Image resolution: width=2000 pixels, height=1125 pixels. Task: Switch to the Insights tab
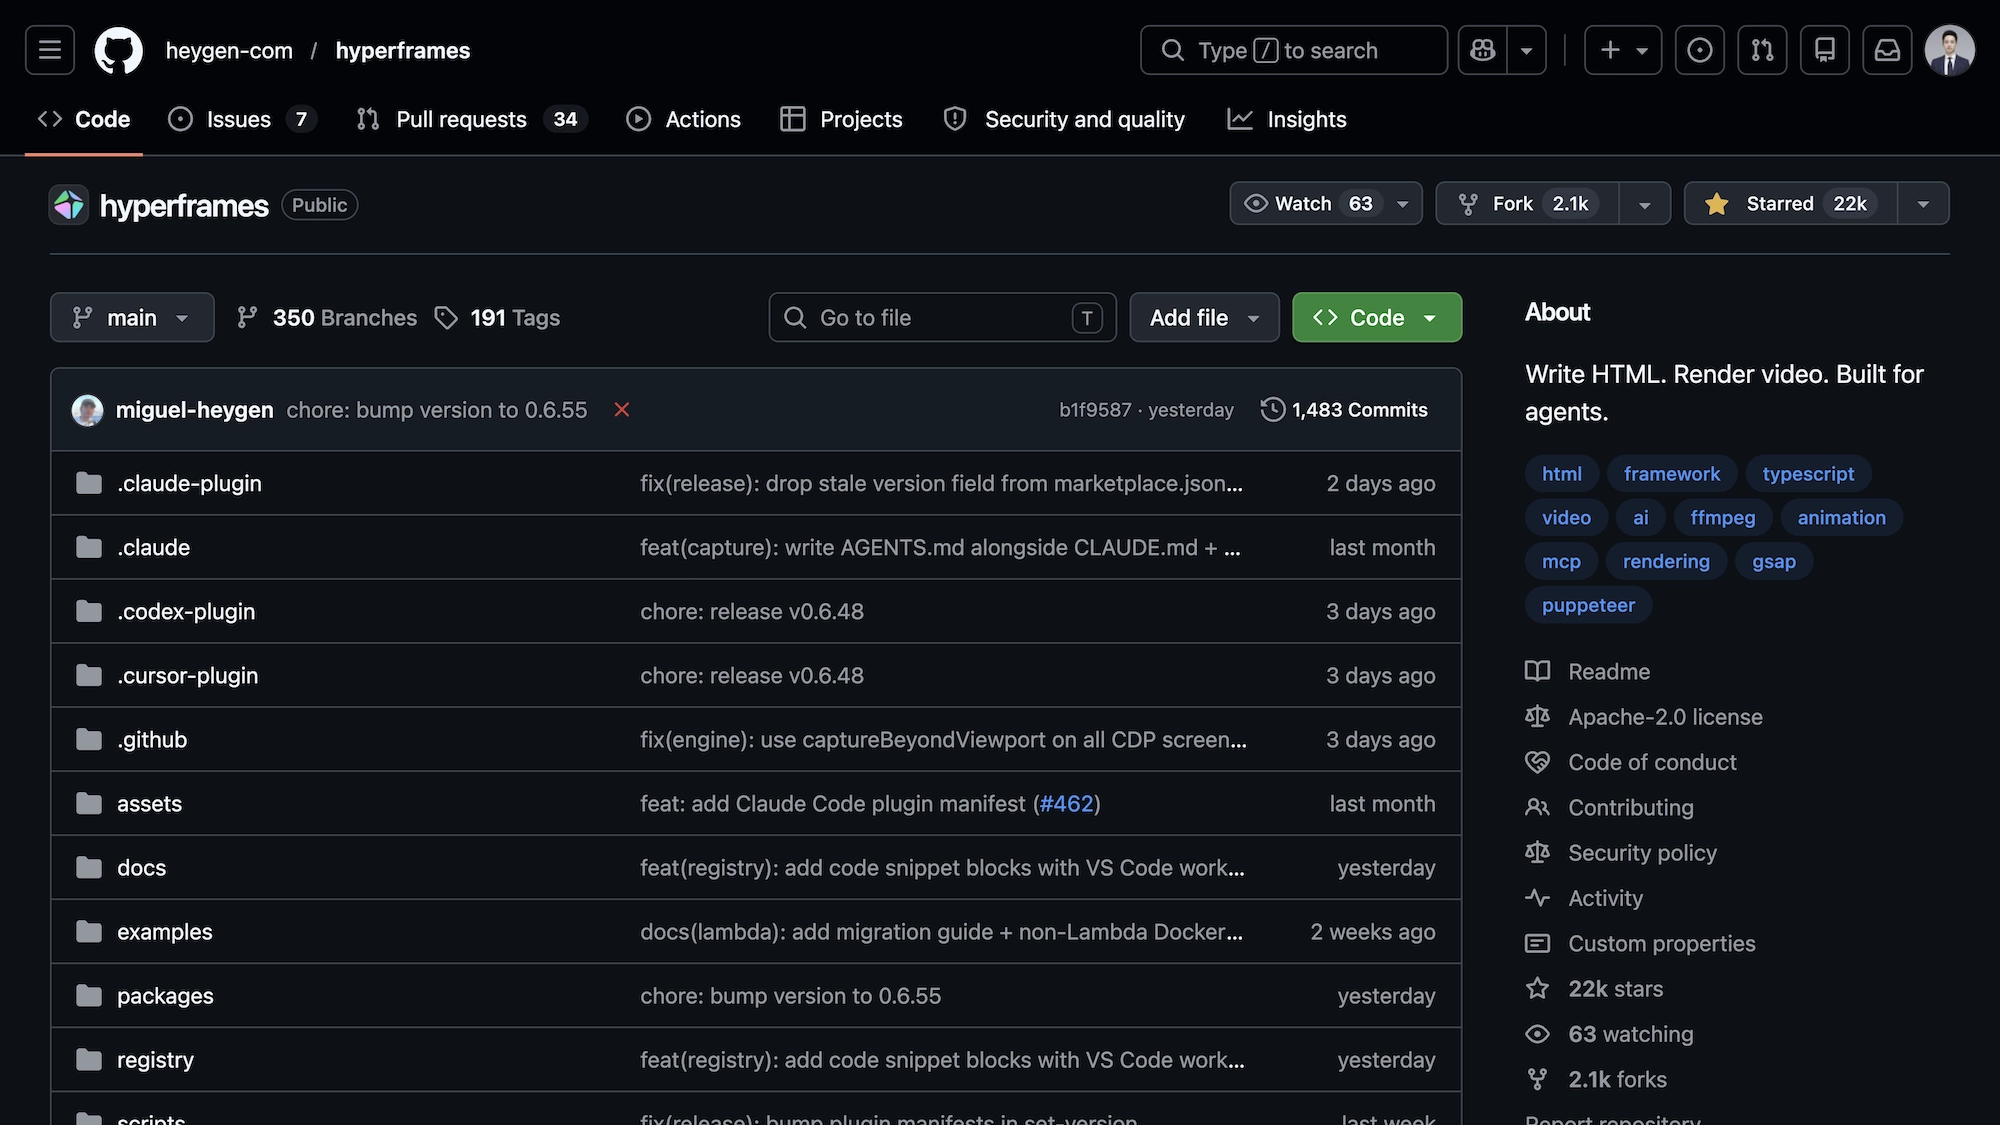[1287, 119]
